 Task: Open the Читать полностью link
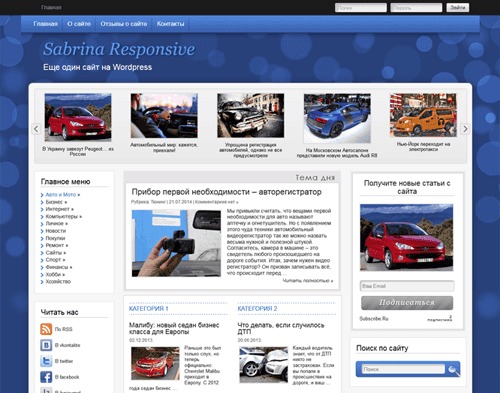tap(308, 281)
